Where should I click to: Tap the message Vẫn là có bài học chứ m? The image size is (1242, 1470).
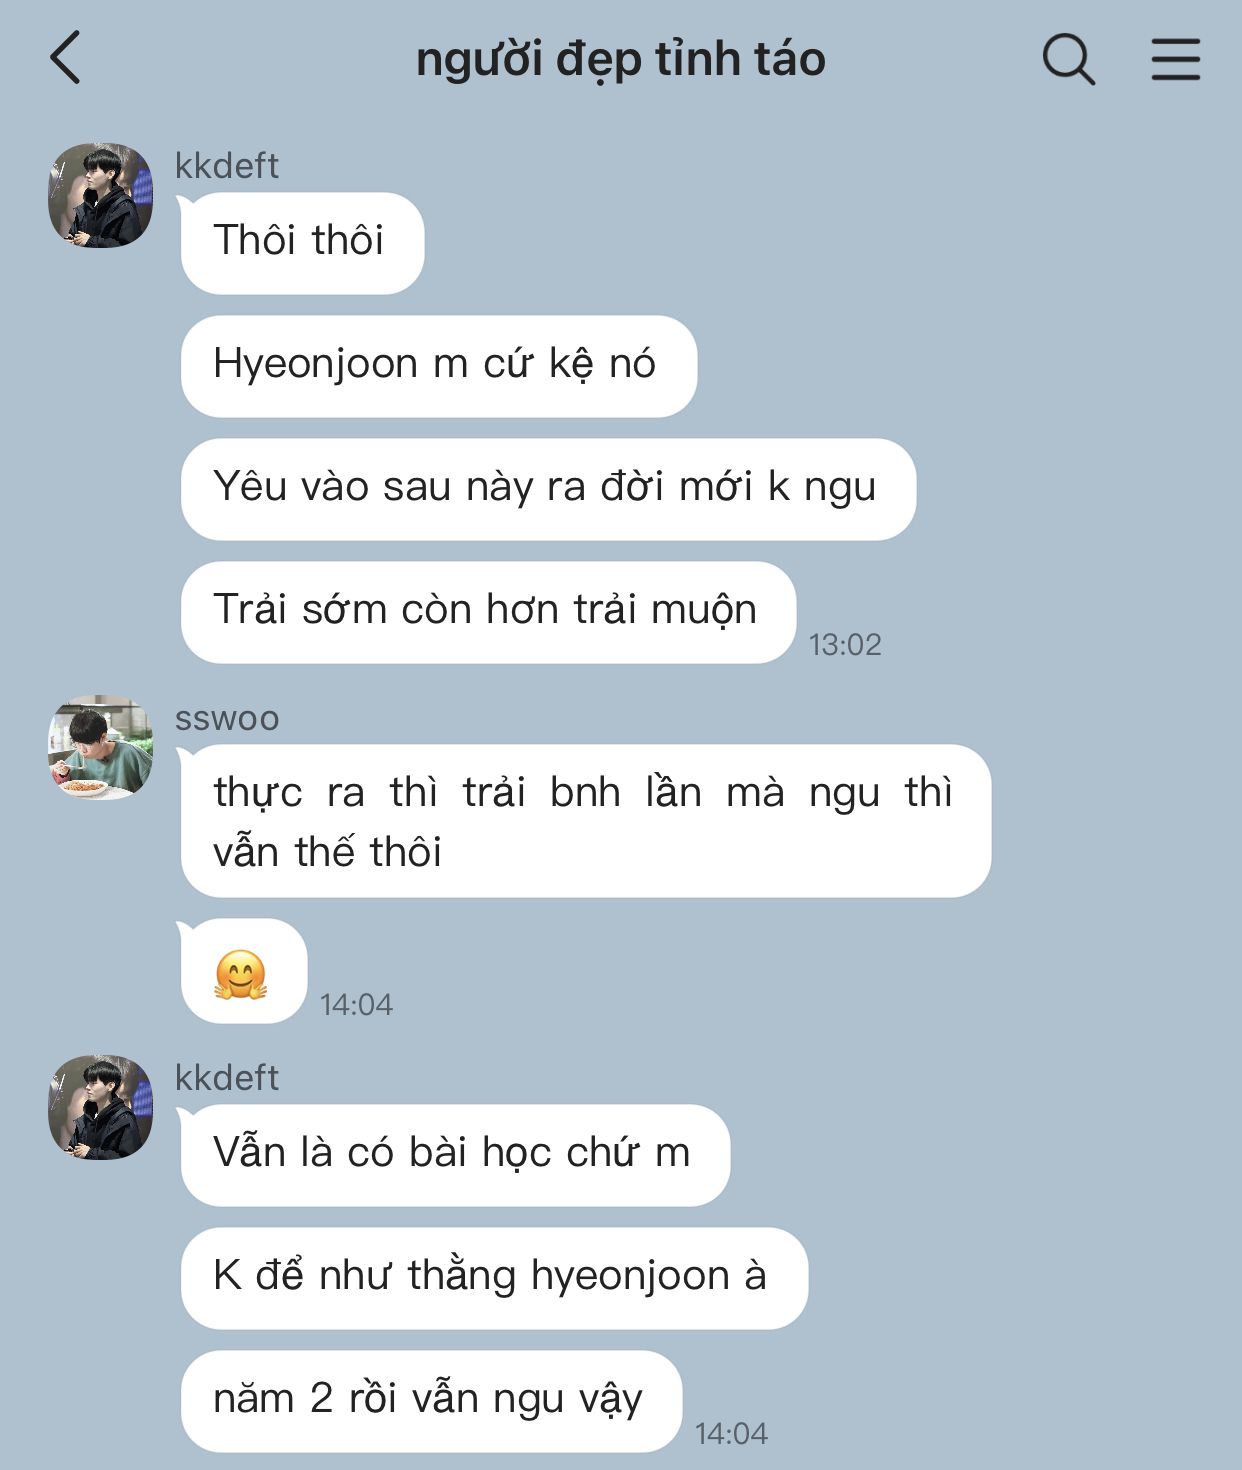click(455, 1155)
